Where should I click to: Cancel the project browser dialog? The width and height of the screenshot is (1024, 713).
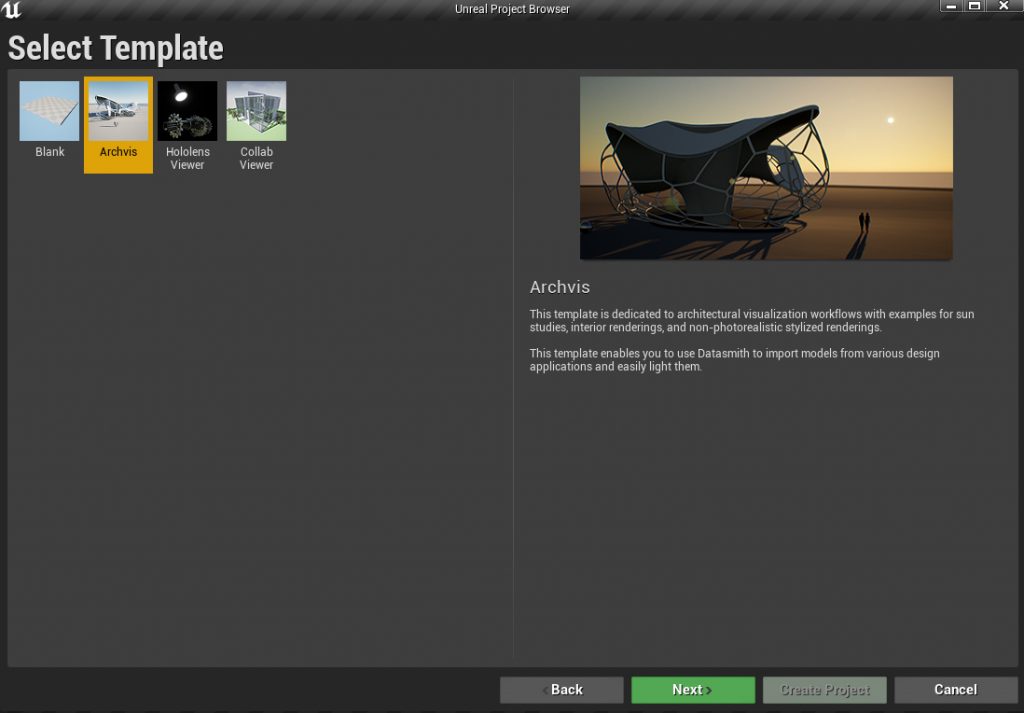click(955, 689)
